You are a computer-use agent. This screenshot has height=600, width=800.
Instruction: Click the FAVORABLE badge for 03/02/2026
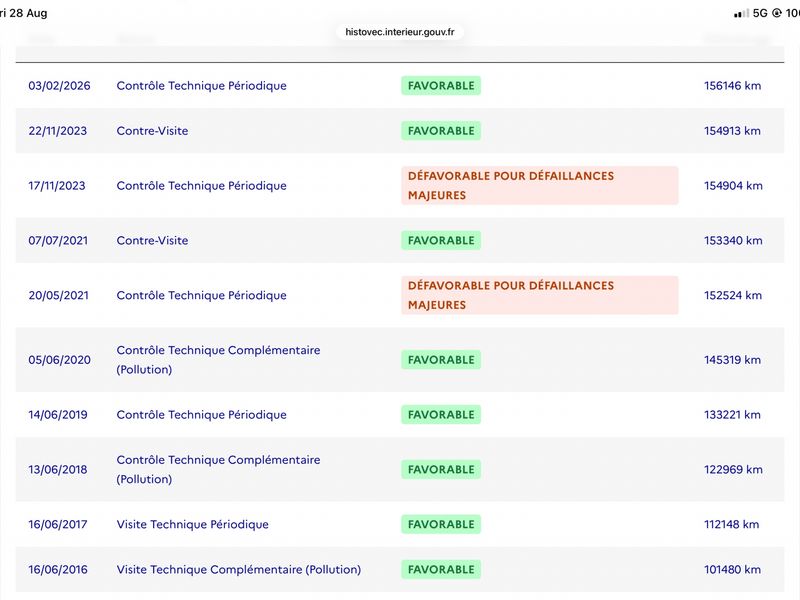(x=441, y=86)
